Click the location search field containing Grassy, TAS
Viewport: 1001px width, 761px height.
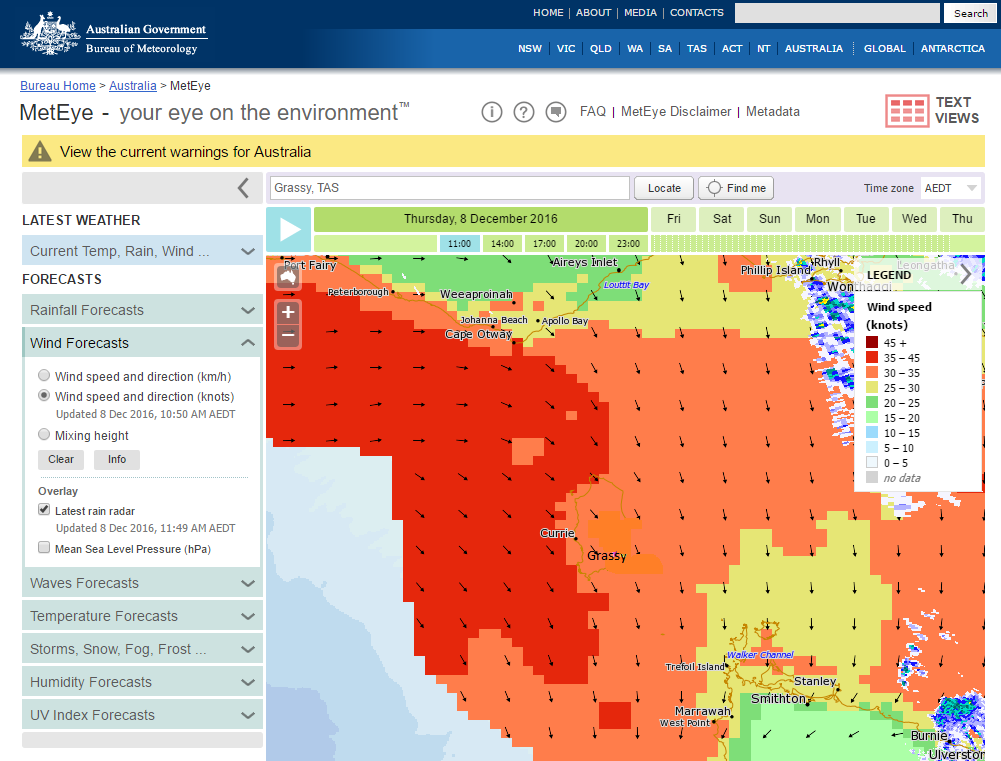pyautogui.click(x=450, y=188)
